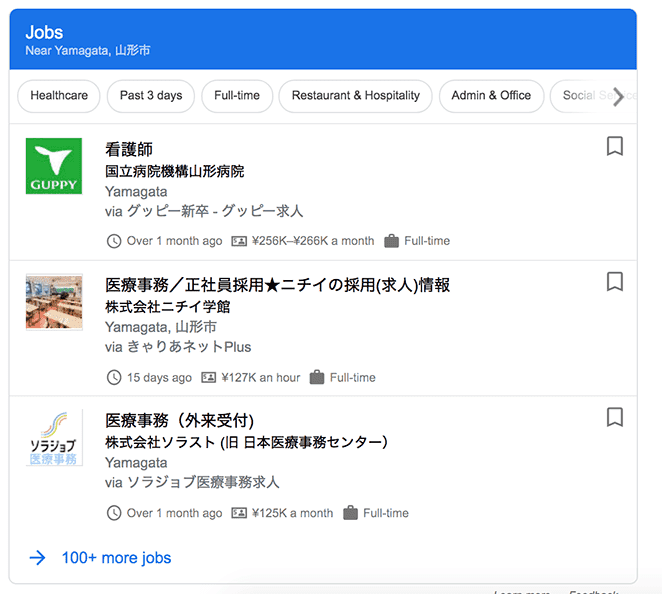
Task: Filter by Restaurant & Hospitality
Action: click(355, 96)
